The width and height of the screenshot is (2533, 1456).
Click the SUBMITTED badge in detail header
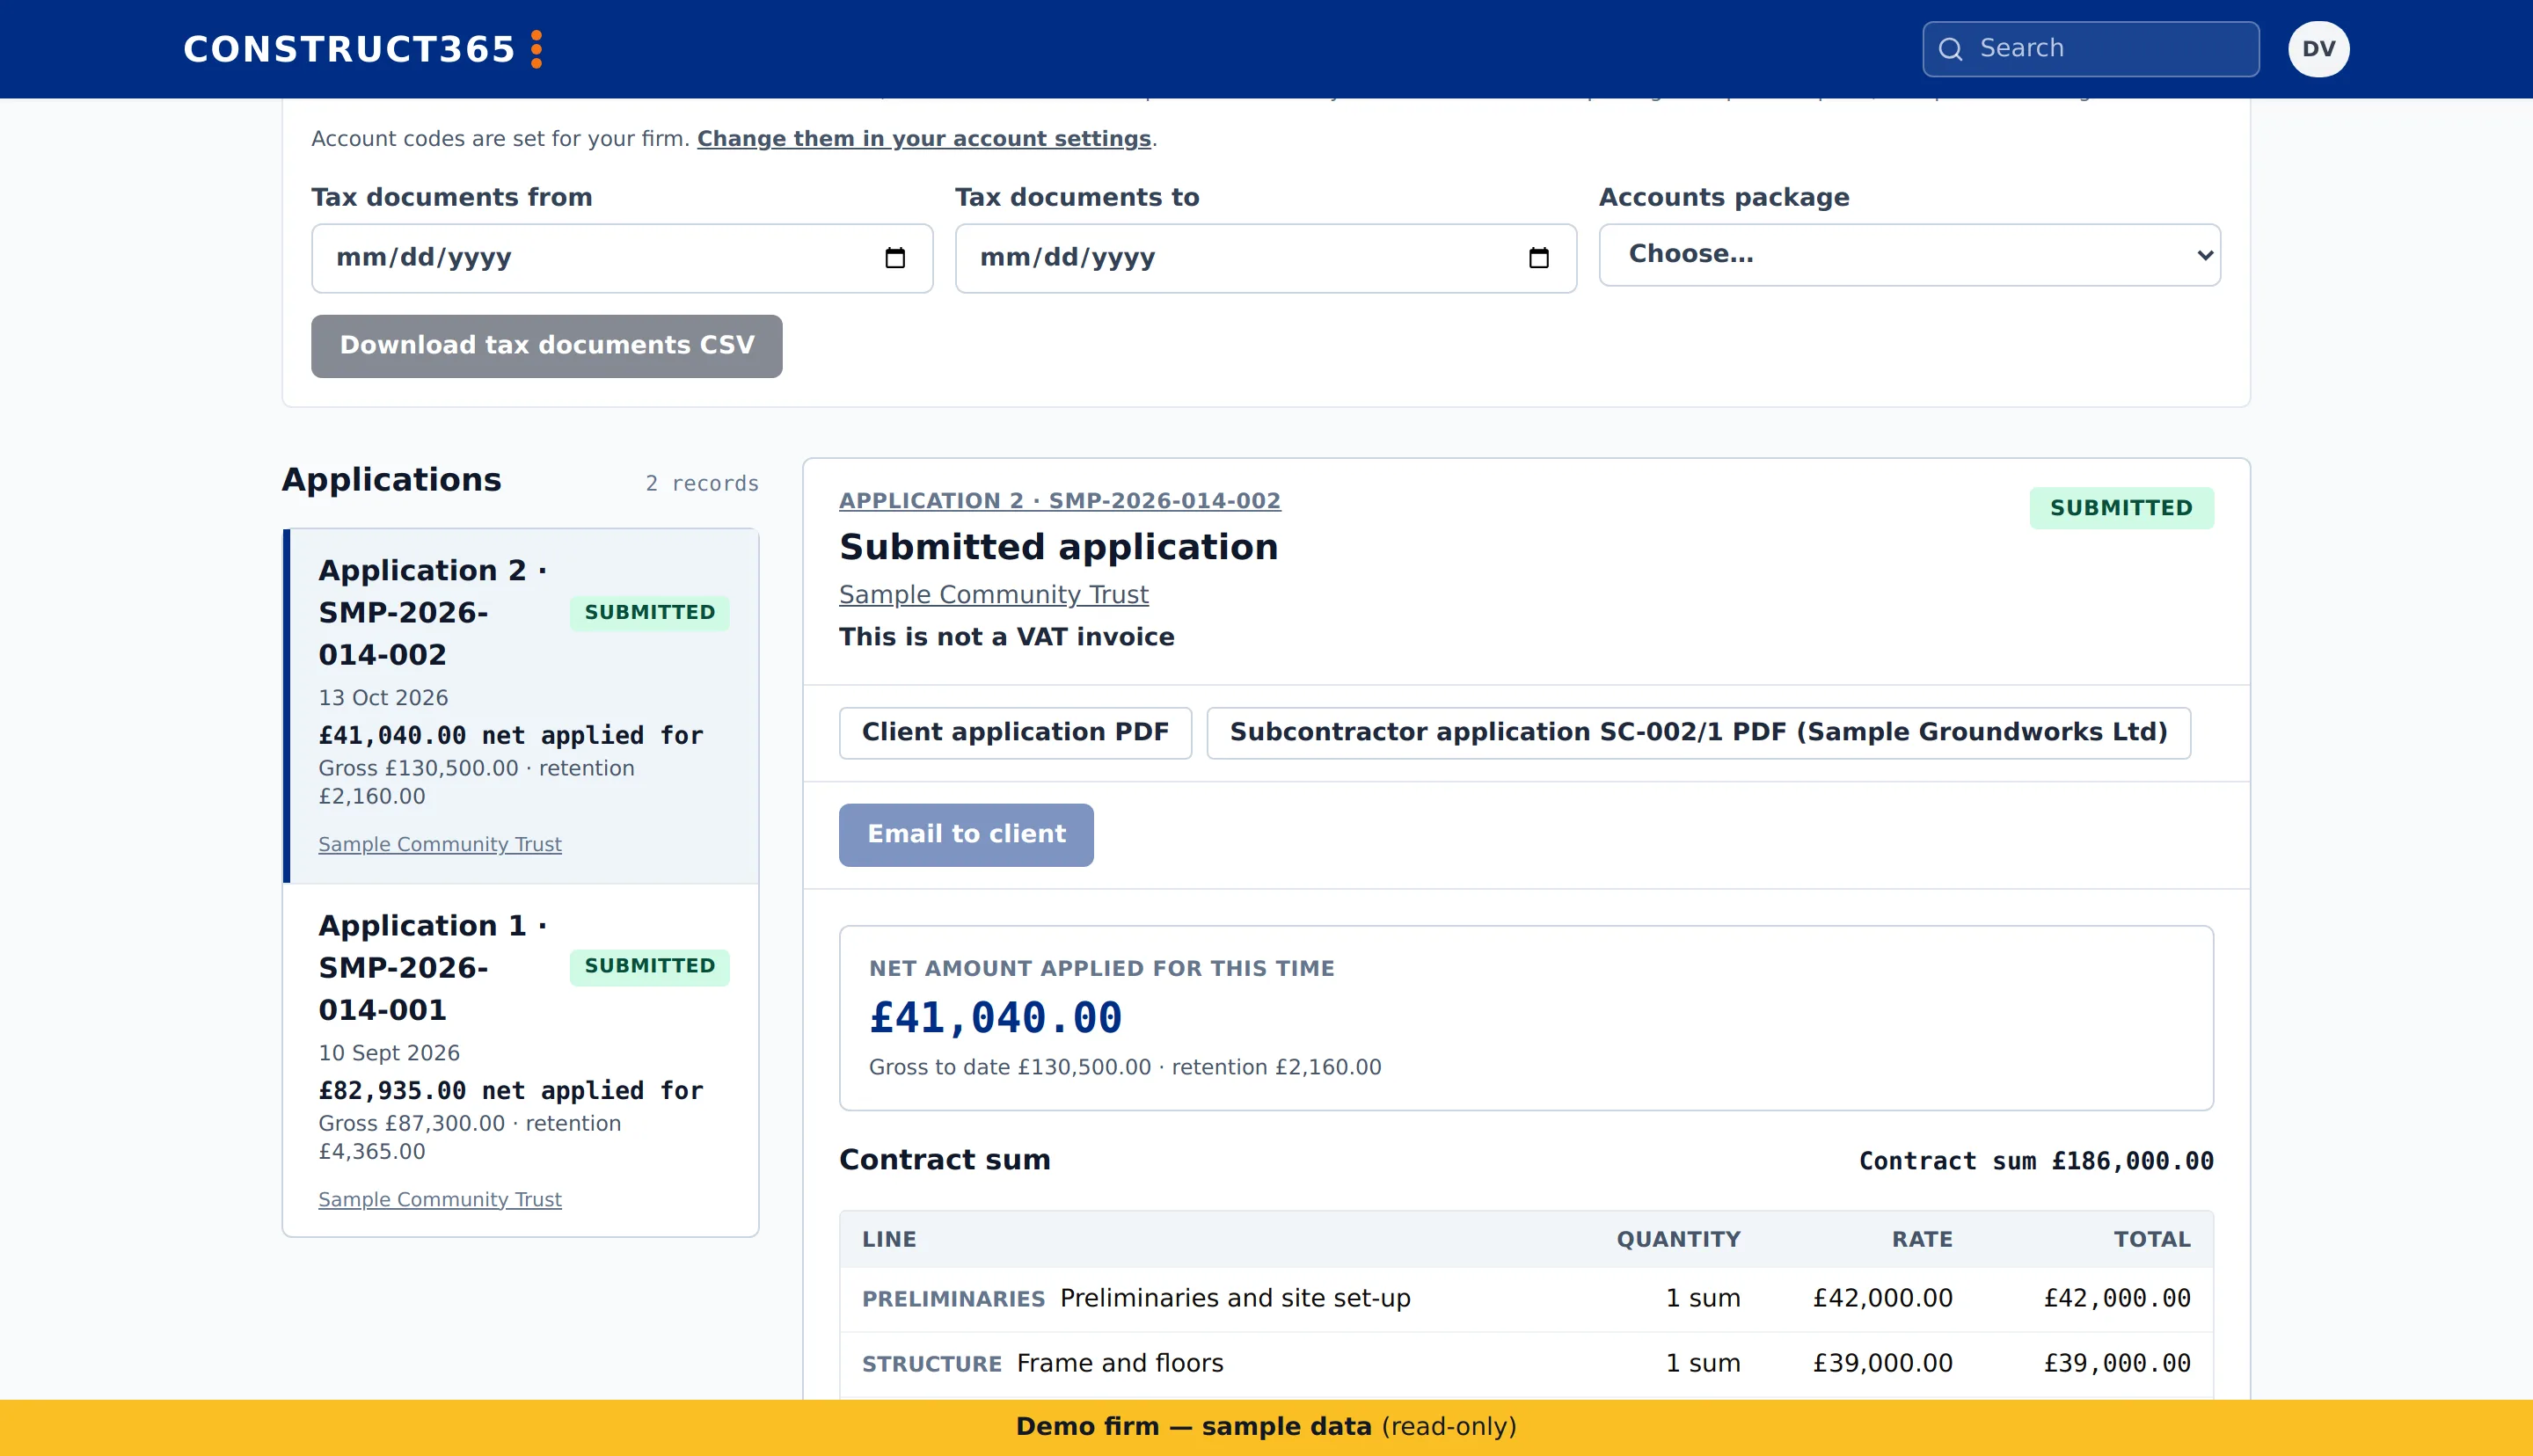tap(2121, 508)
